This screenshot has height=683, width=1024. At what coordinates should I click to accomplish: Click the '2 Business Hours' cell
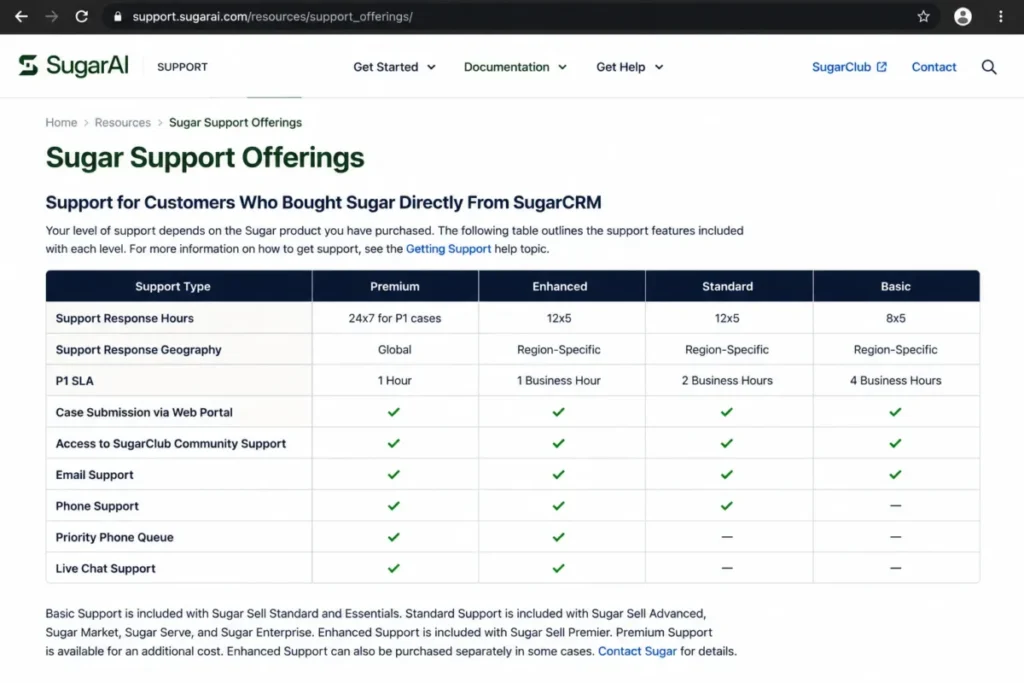(x=727, y=380)
